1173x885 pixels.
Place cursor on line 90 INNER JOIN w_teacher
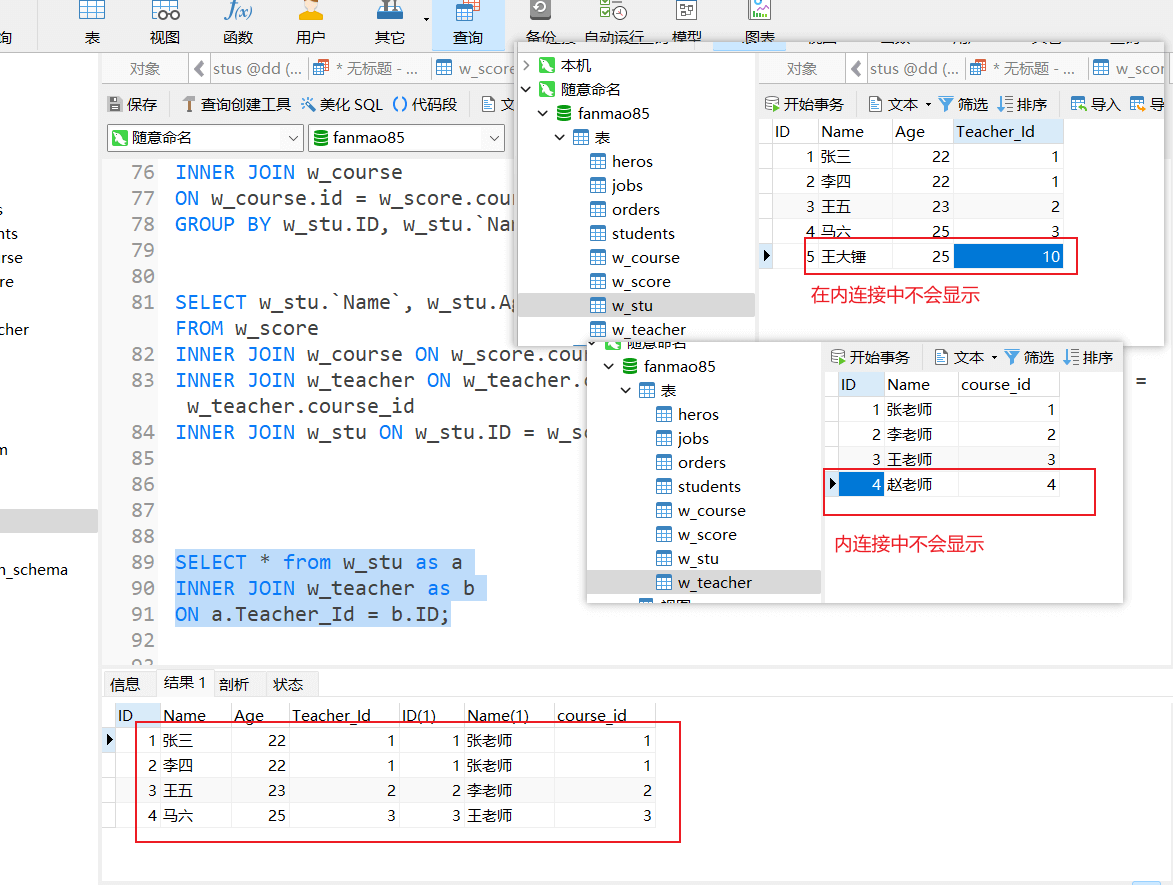coord(325,588)
